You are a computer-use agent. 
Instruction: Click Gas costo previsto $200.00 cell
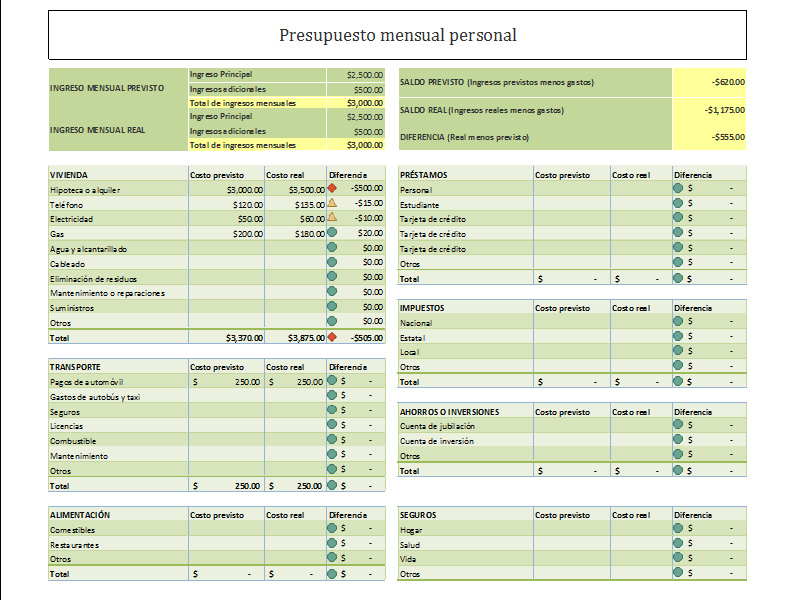(227, 234)
